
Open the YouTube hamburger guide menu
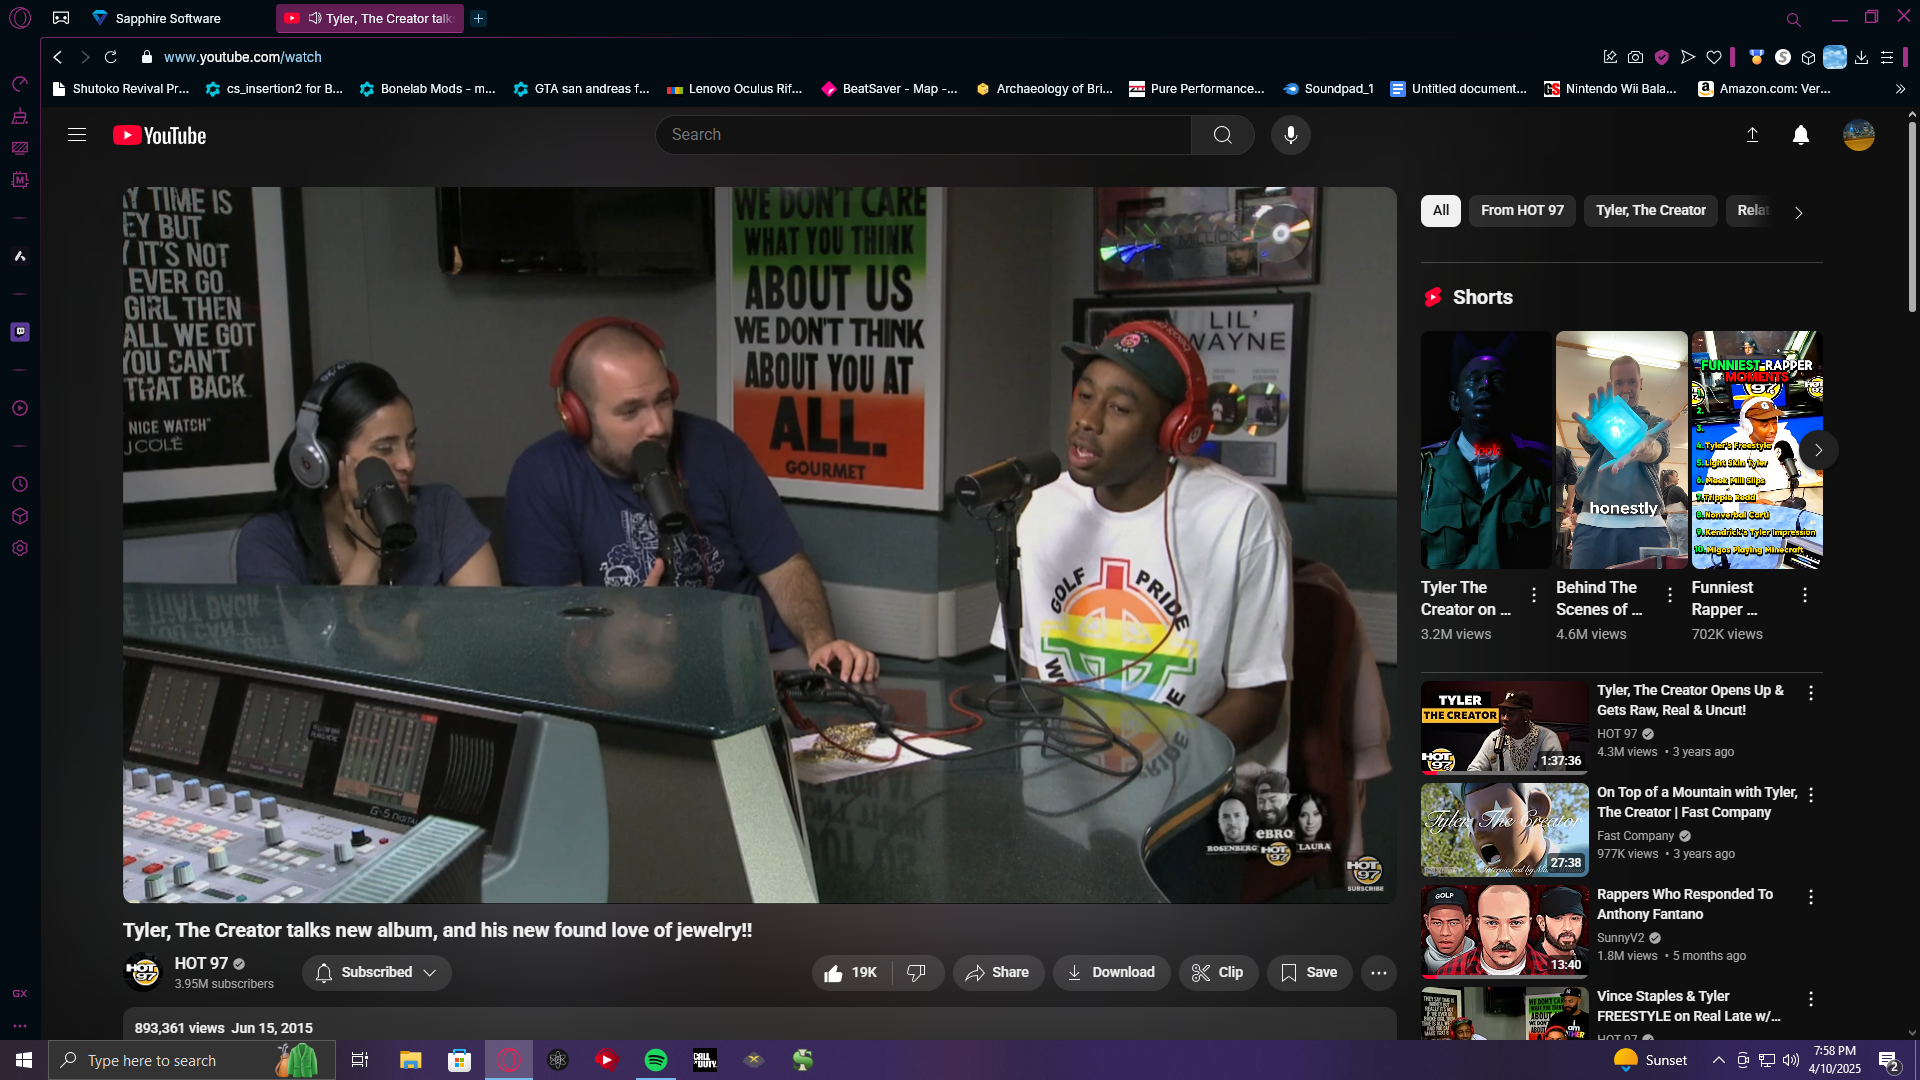77,135
